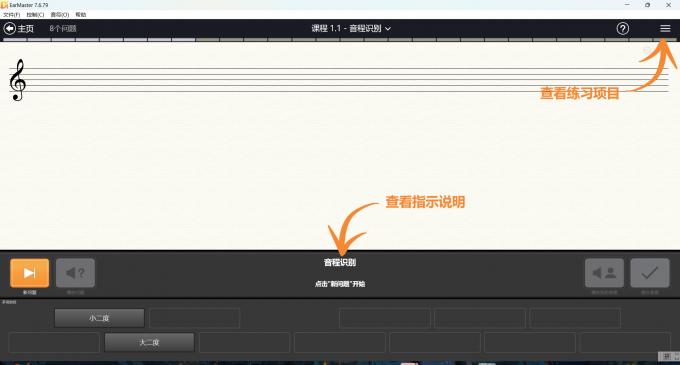Go back to the 主页 home screen
This screenshot has height=365, width=680.
pos(19,29)
